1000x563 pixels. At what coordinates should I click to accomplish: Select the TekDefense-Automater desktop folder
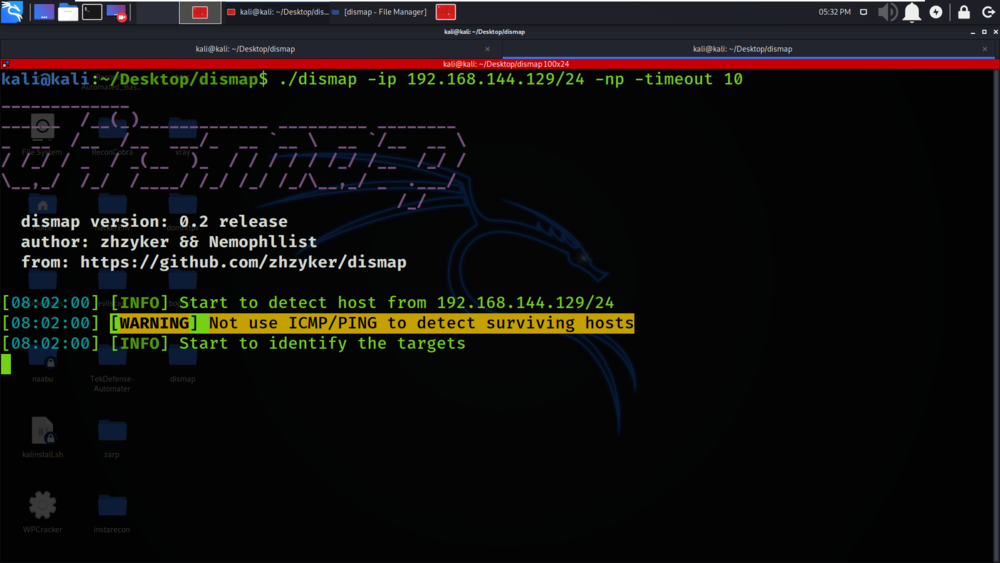coord(112,371)
